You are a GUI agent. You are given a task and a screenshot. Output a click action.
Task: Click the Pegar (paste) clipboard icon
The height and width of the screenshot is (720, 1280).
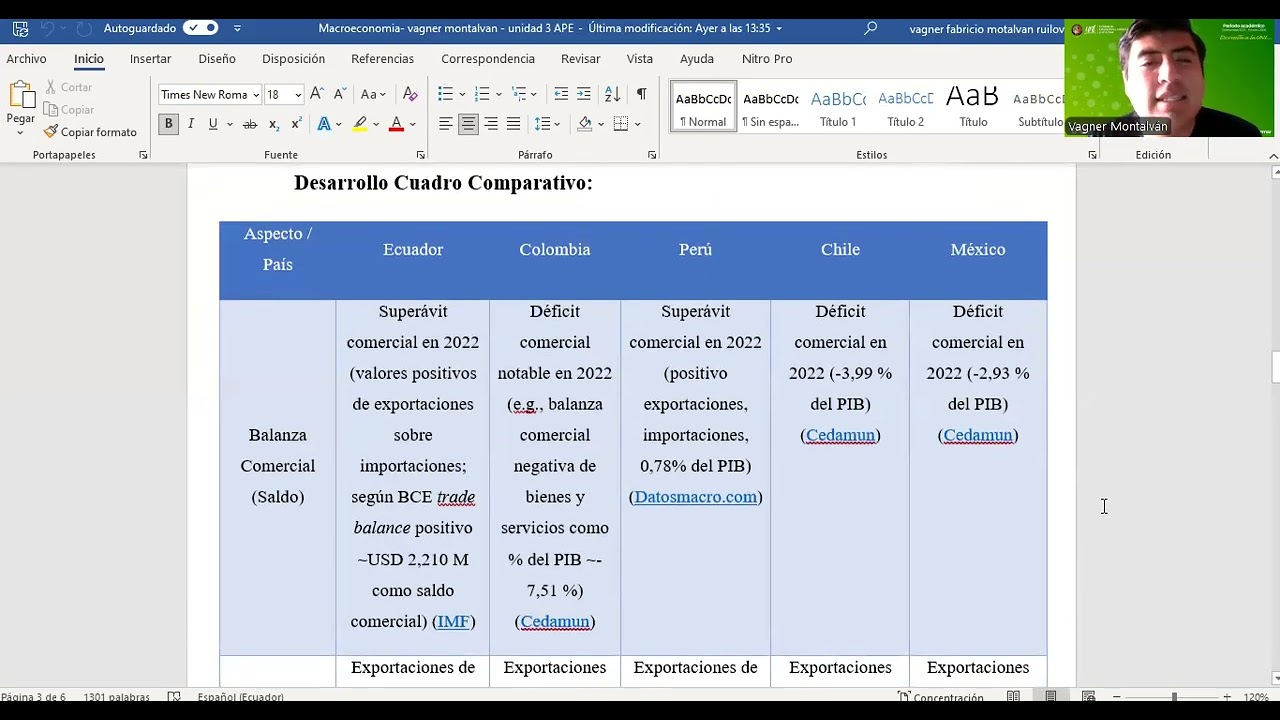[21, 96]
